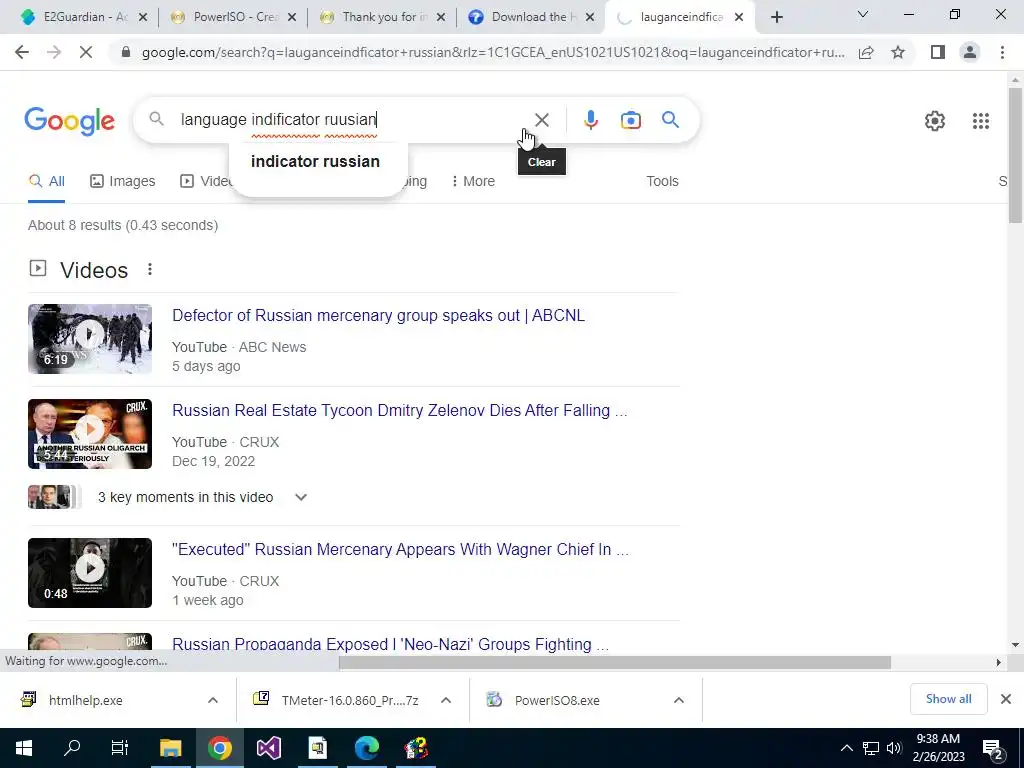1024x768 pixels.
Task: Open Defector of Russian mercenary group link
Action: pyautogui.click(x=378, y=315)
